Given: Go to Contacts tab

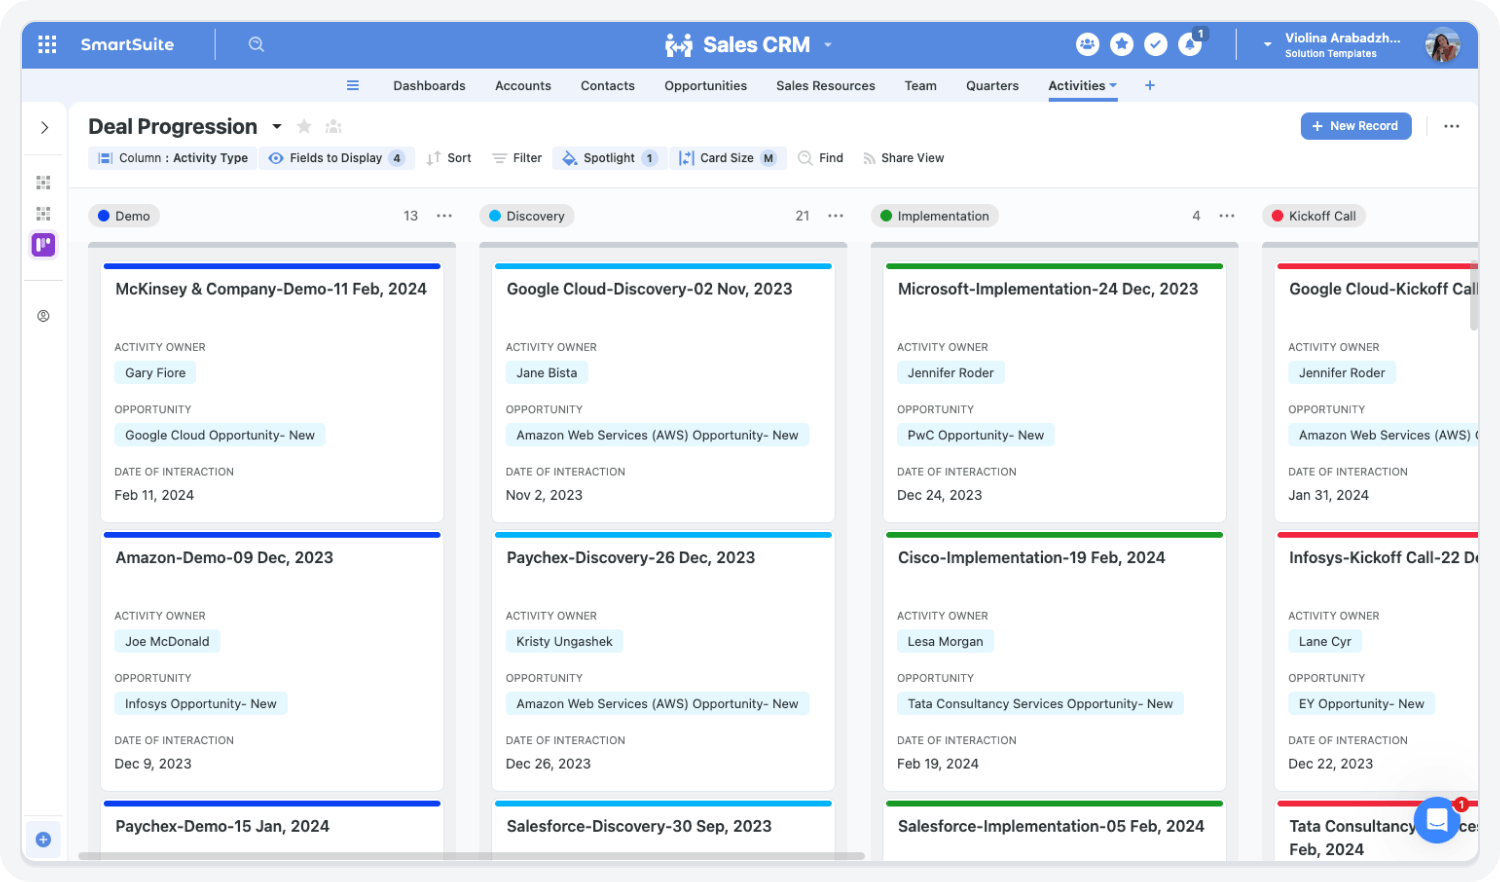Looking at the screenshot, I should coord(608,86).
